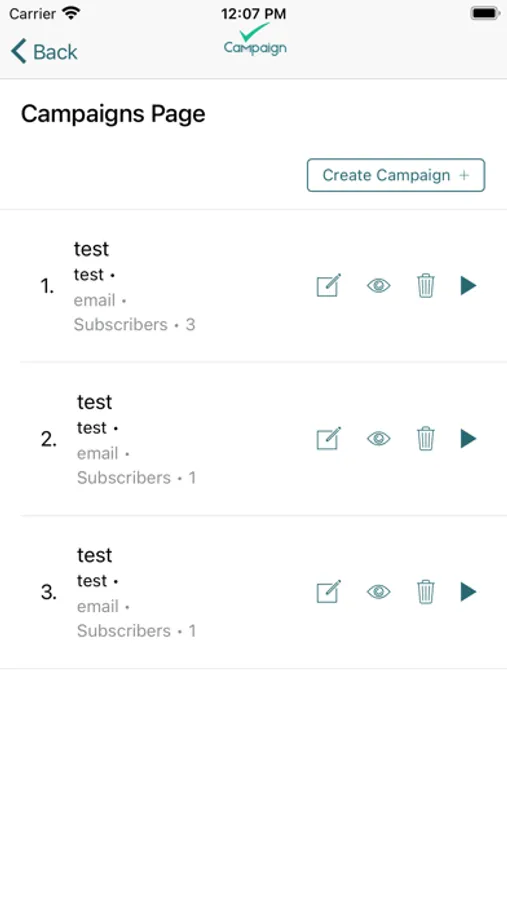Delete the first campaign with trash icon

coord(425,285)
